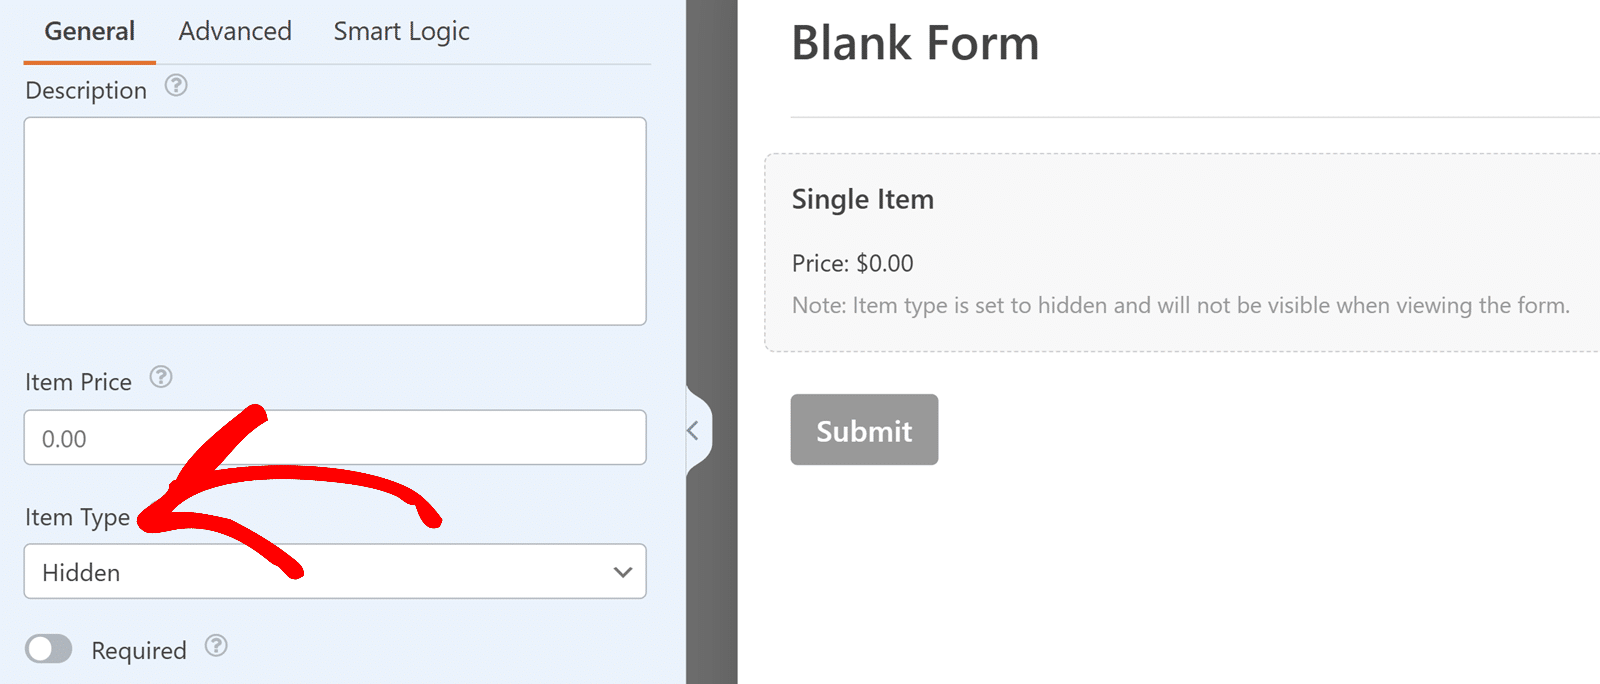Click the Submit button

click(863, 429)
